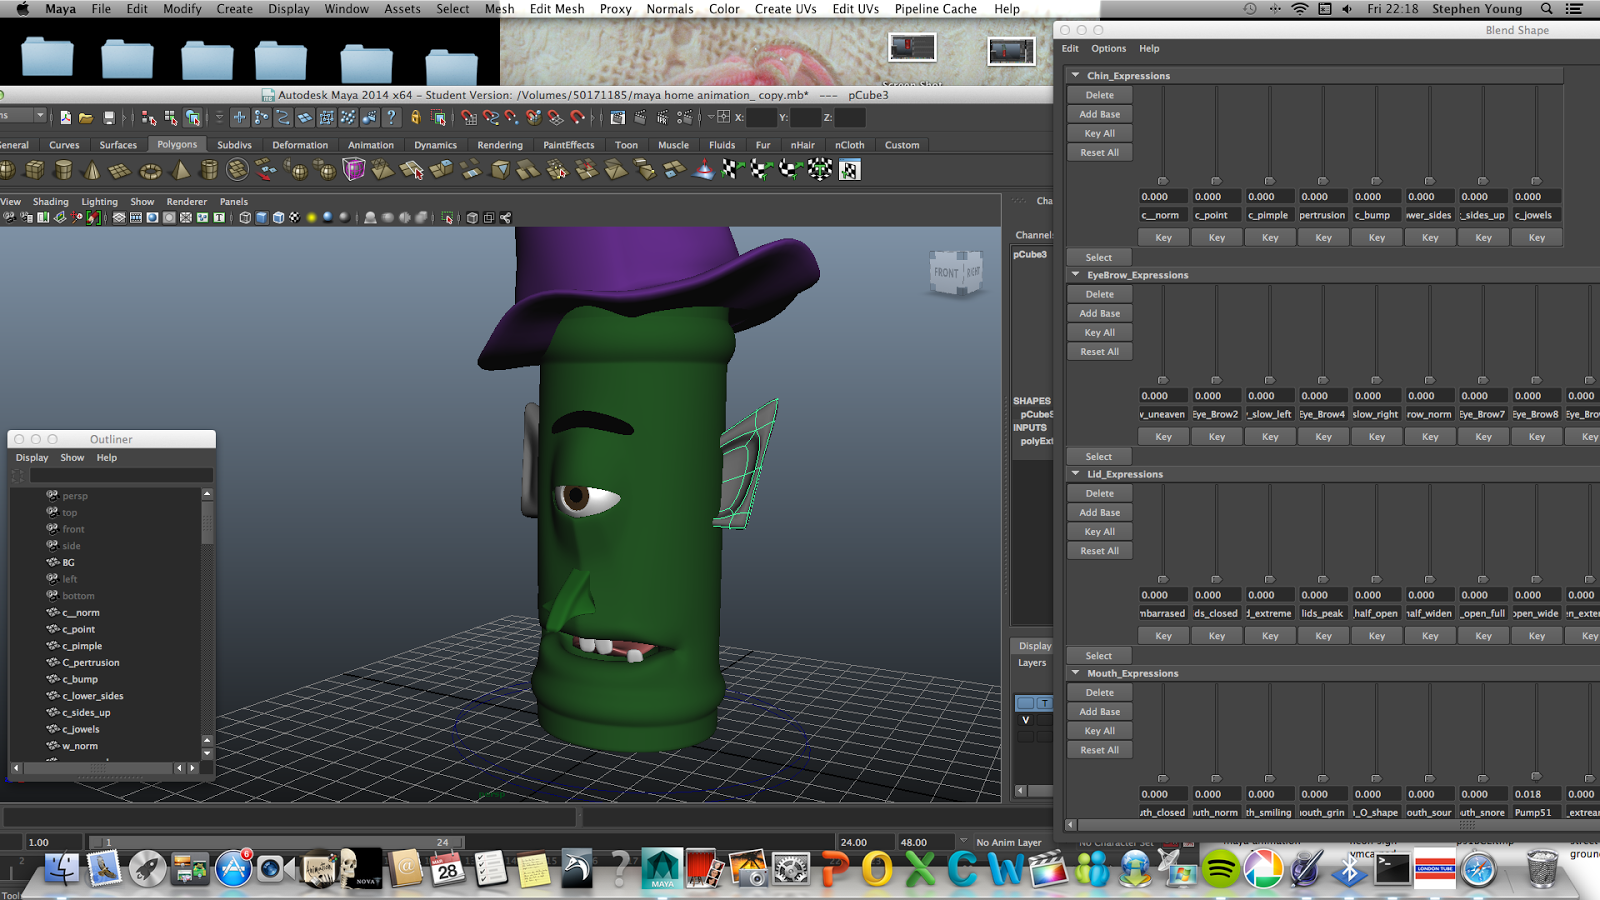Click Reset All in Mouth_Expressions section
The width and height of the screenshot is (1600, 900).
(1099, 750)
